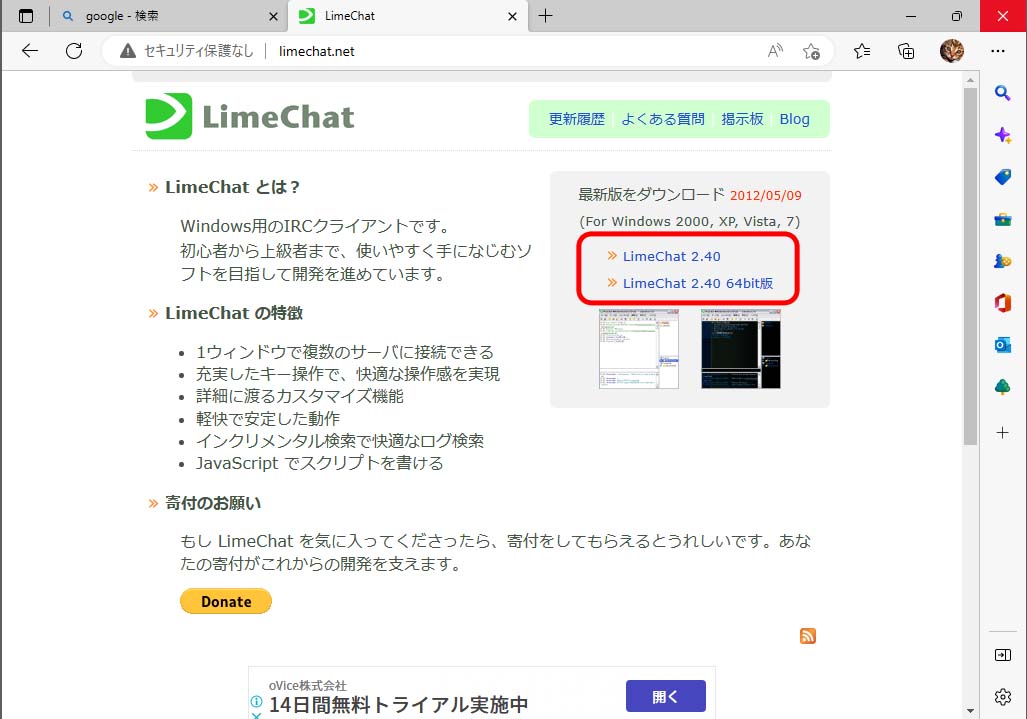Close the google - 検索 tab

click(274, 16)
